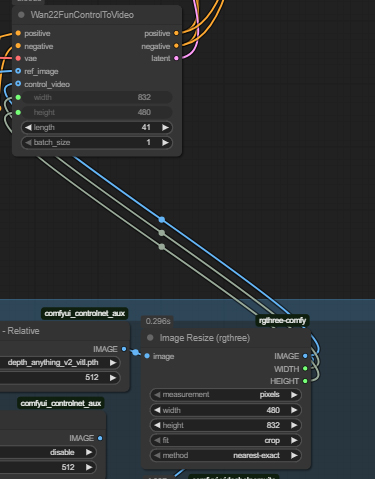The width and height of the screenshot is (375, 479).
Task: Increase batch_size with the right arrow
Action: click(x=165, y=142)
